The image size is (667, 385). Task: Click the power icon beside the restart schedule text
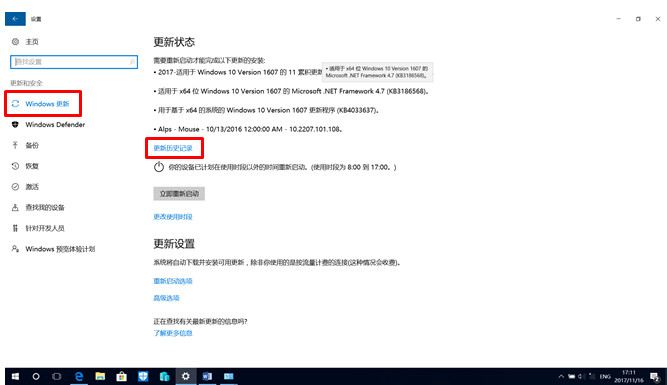click(x=159, y=167)
